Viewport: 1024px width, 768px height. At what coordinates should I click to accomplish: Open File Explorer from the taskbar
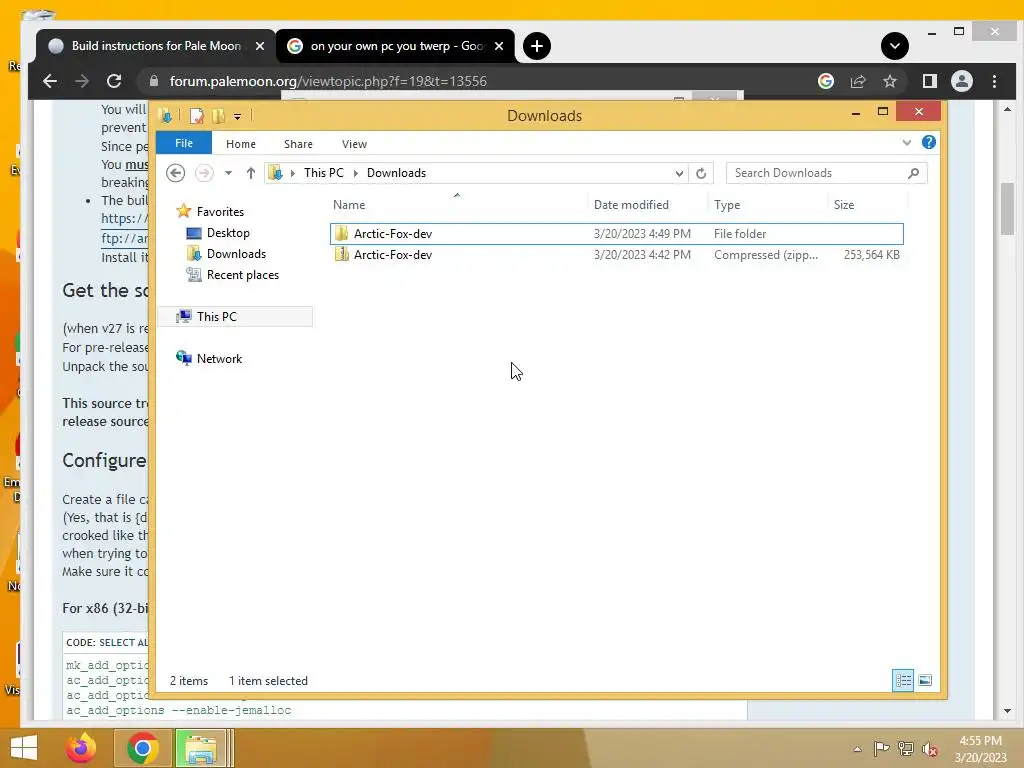click(201, 748)
